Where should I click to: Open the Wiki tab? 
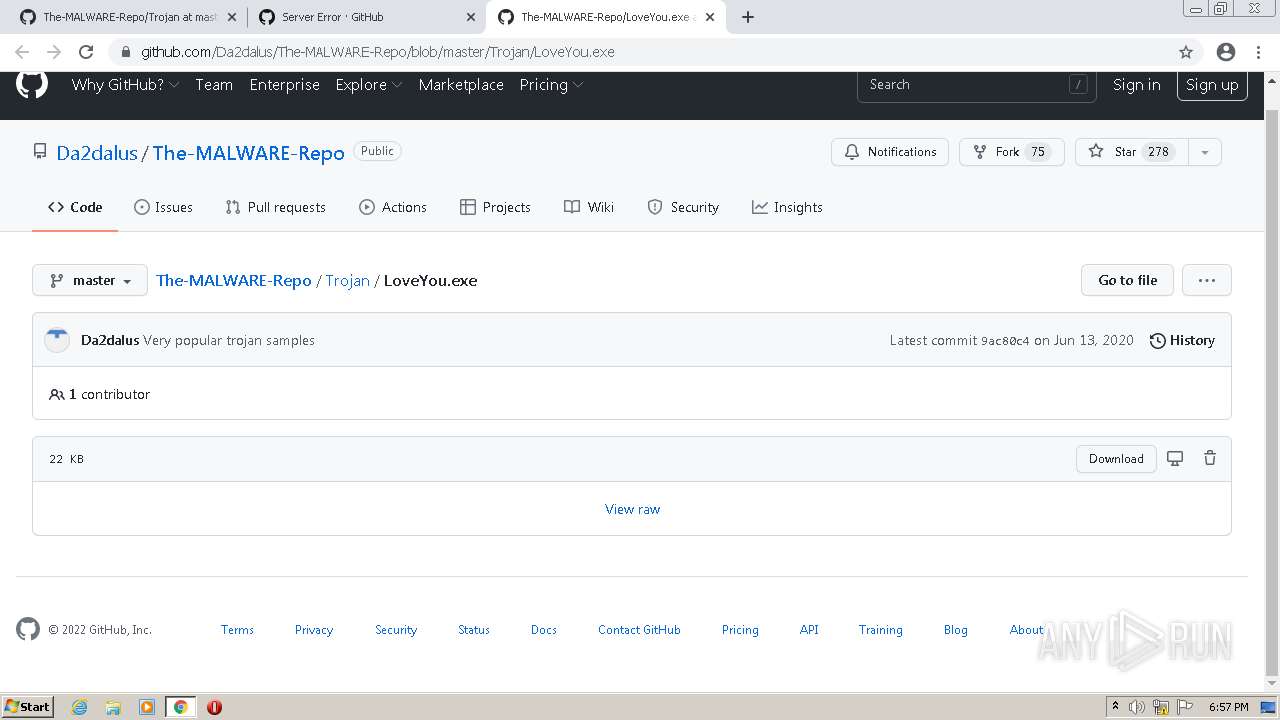pos(589,207)
